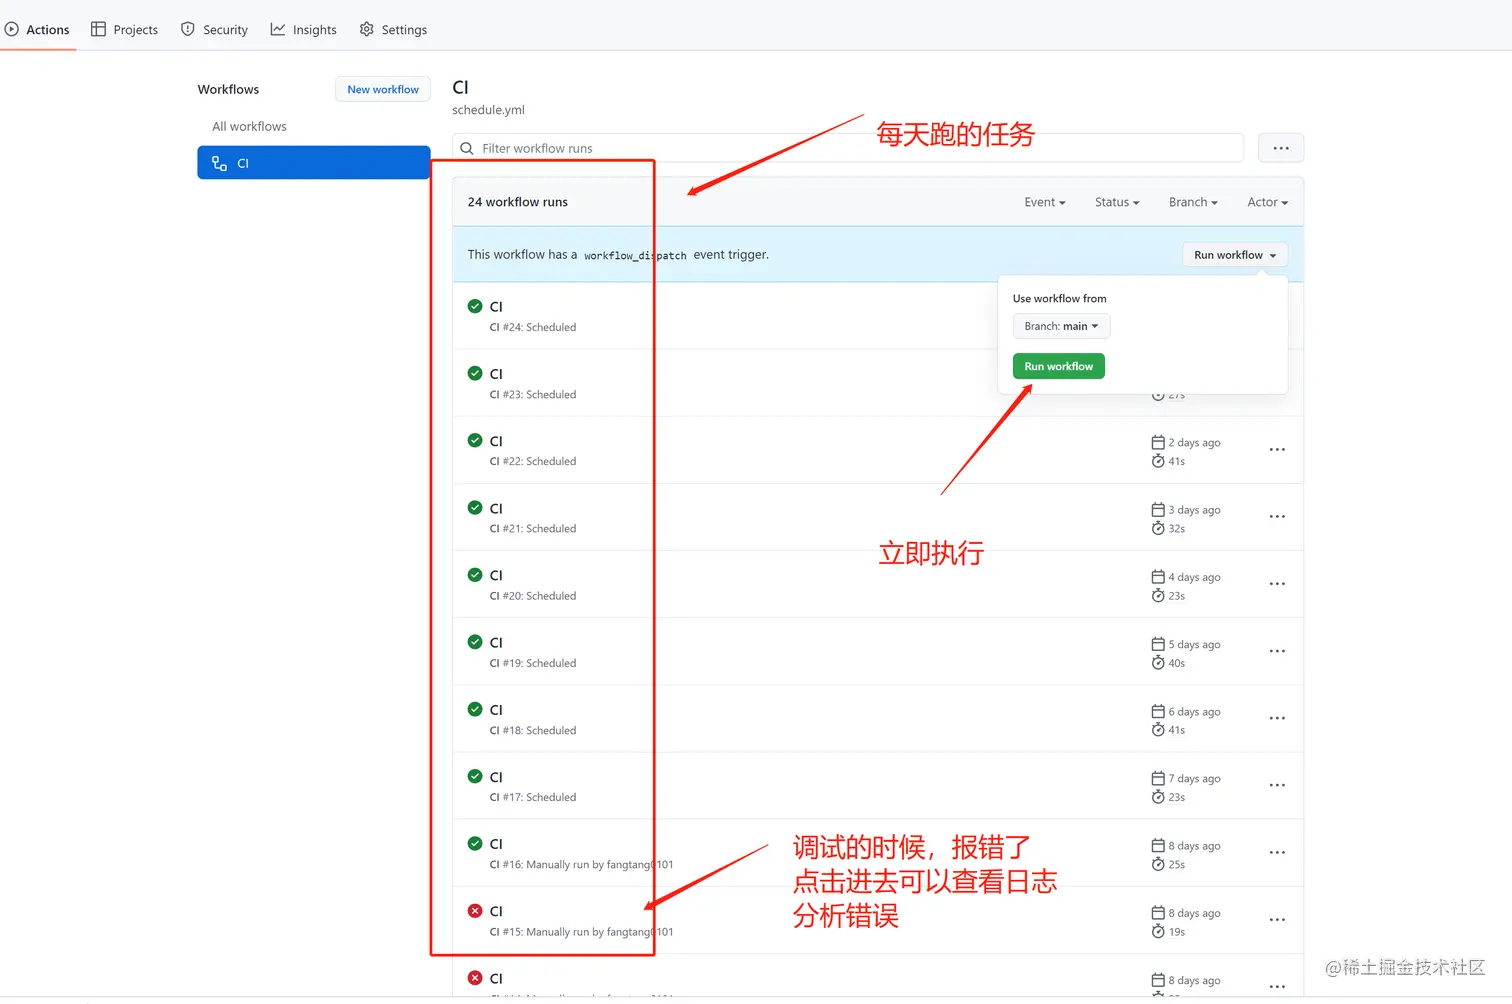Click failed status icon of run #15

point(475,910)
